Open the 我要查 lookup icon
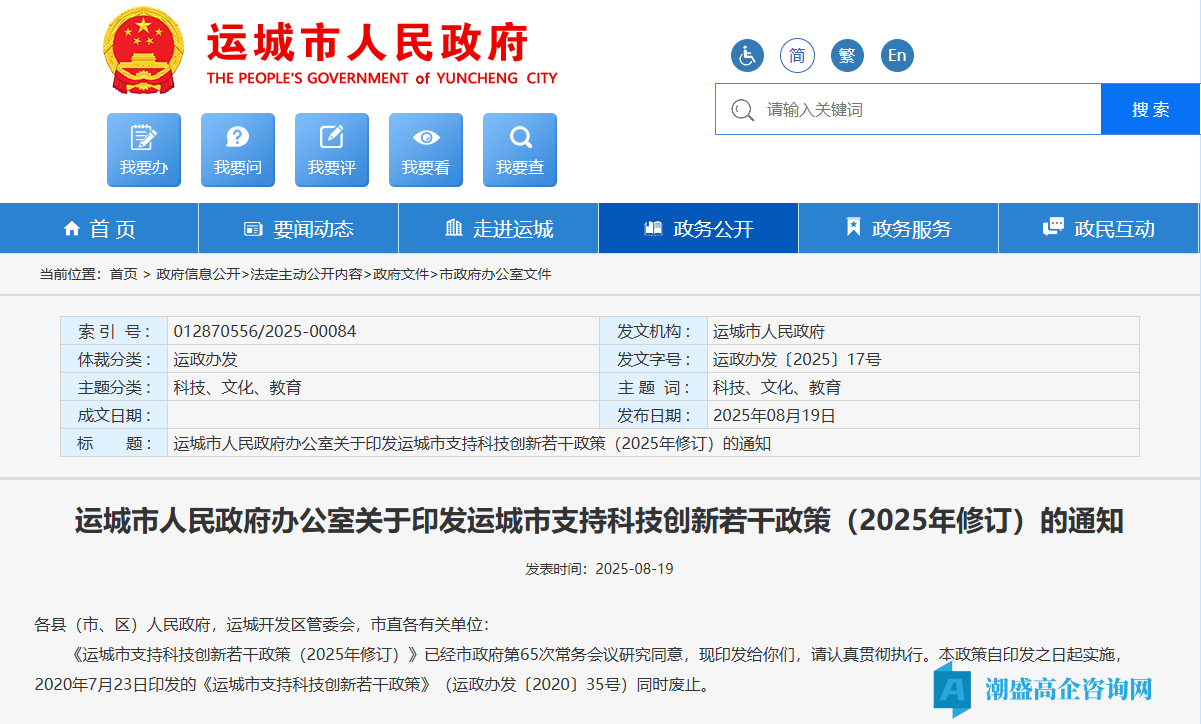This screenshot has height=724, width=1201. pos(519,150)
